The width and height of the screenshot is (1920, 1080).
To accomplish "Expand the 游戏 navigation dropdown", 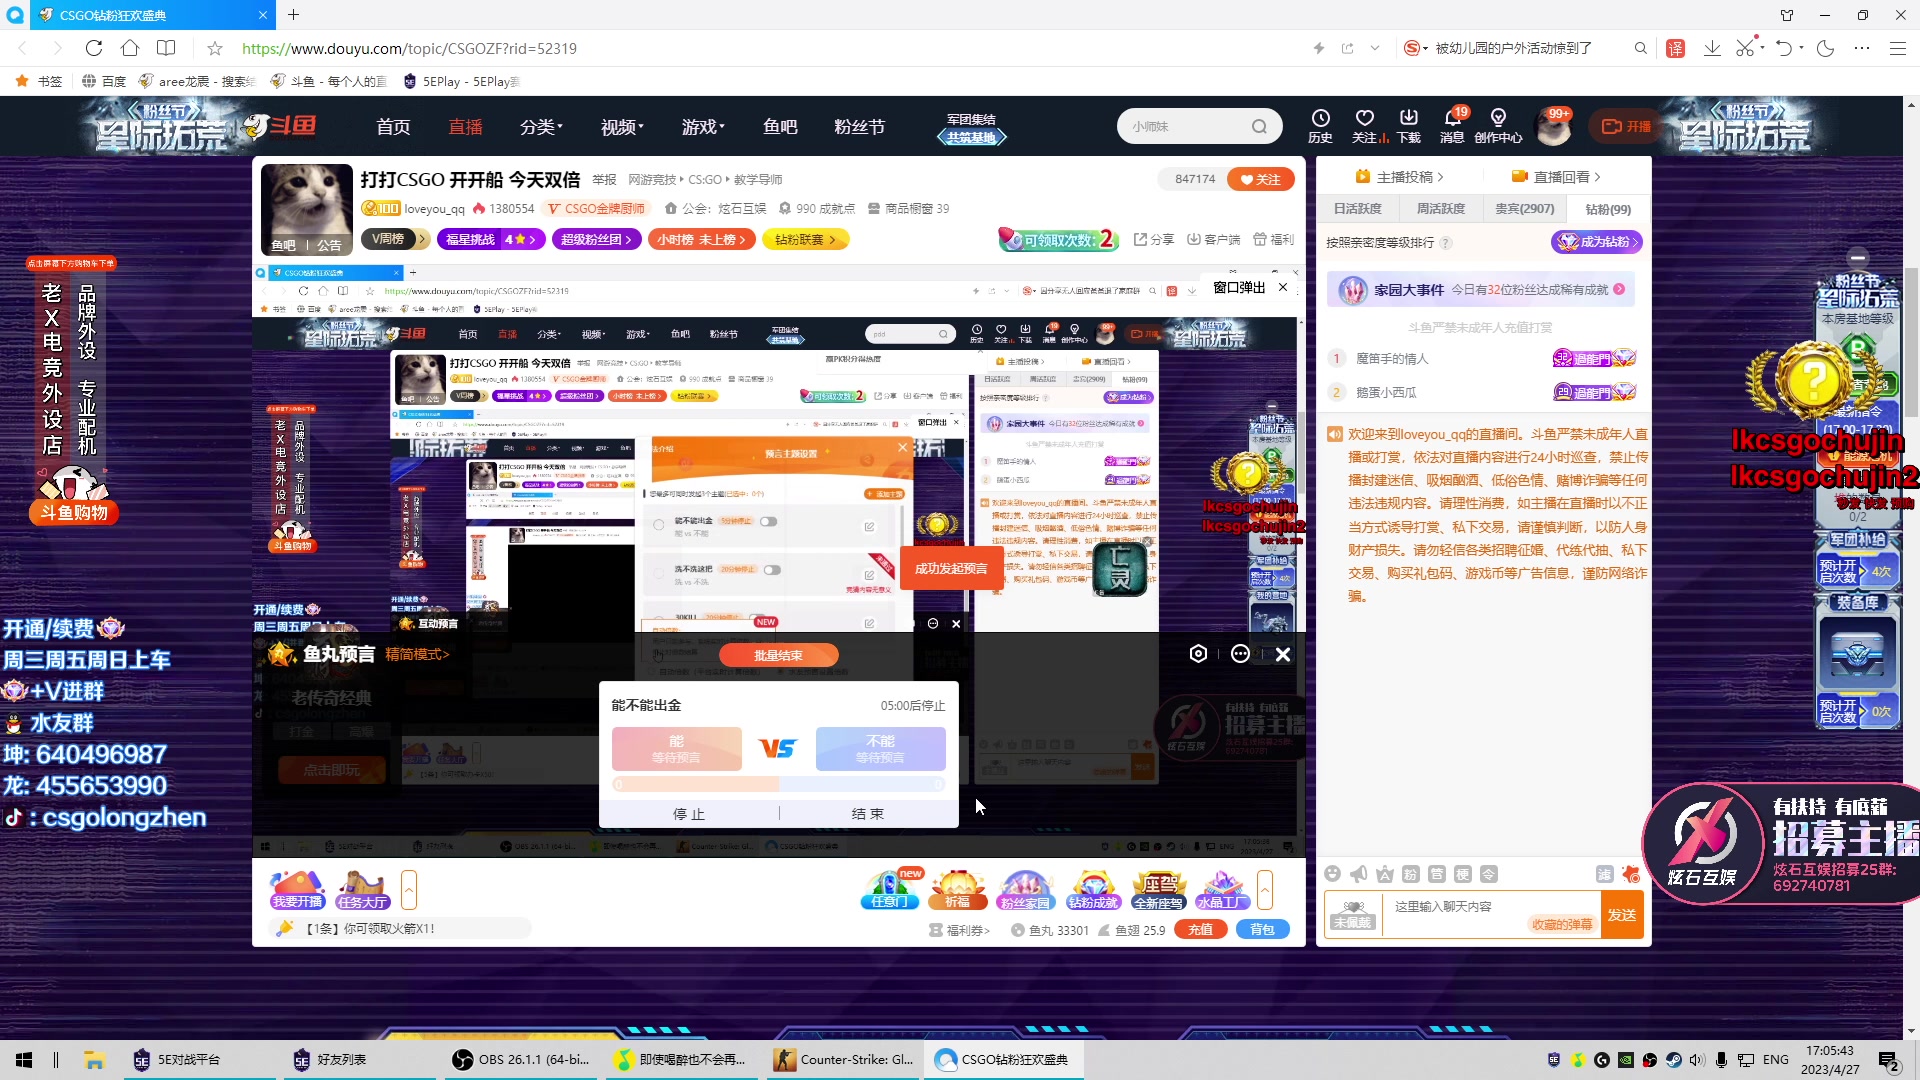I will tap(703, 127).
